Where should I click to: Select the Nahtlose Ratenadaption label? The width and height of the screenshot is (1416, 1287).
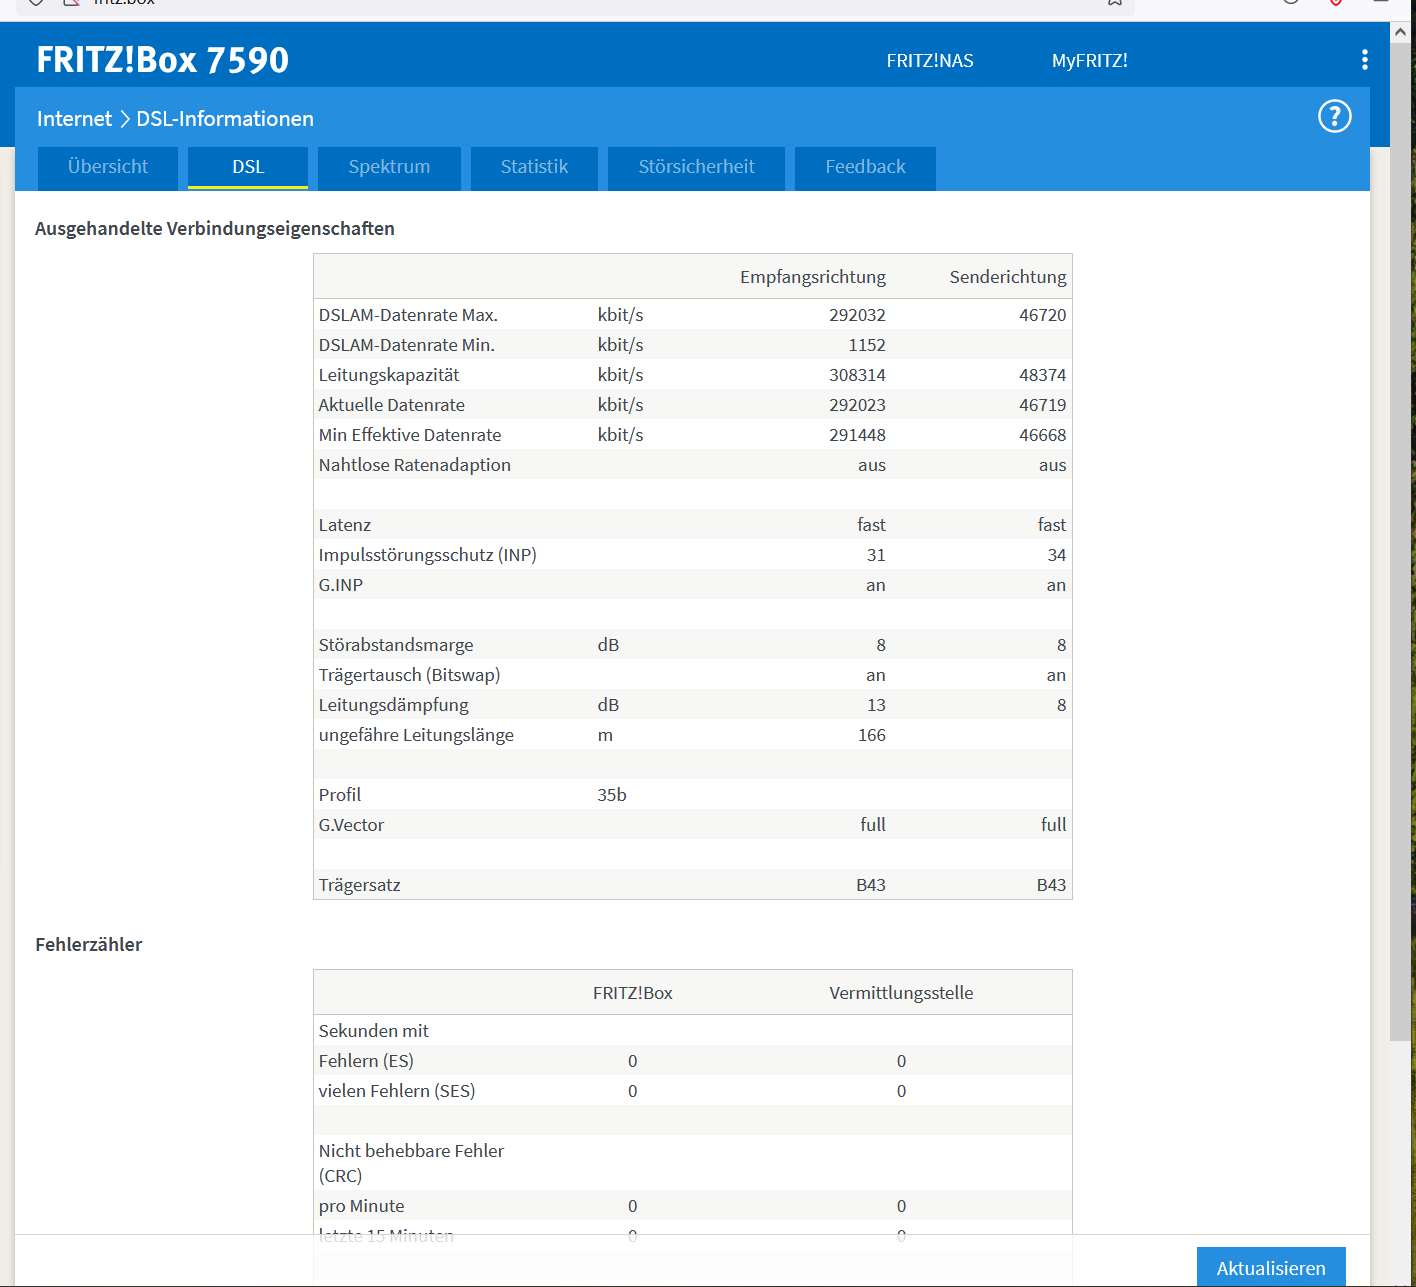415,465
